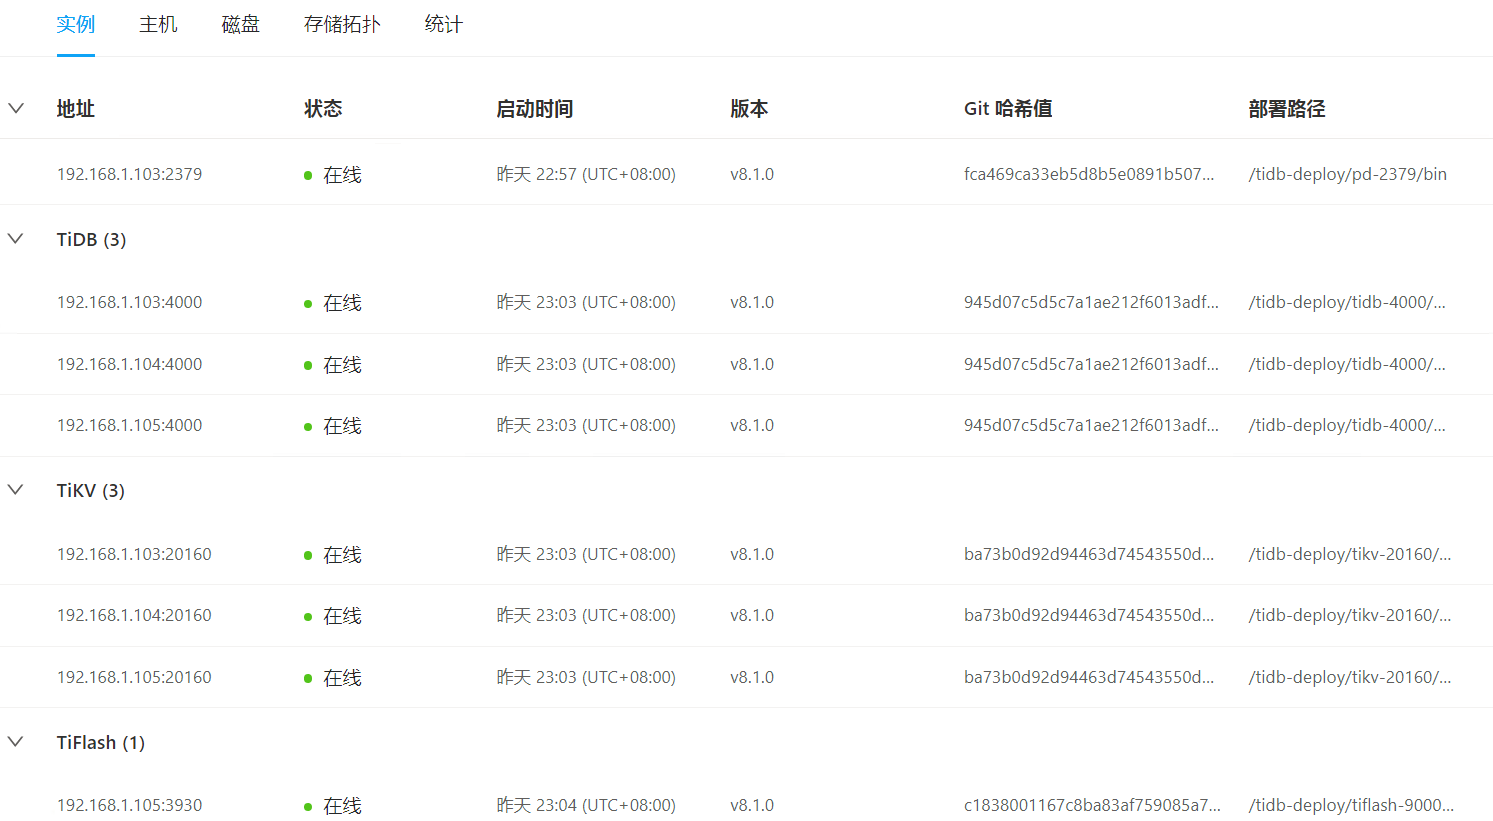Click start time of 192.168.1.105:4000
This screenshot has height=821, width=1493.
[x=586, y=425]
